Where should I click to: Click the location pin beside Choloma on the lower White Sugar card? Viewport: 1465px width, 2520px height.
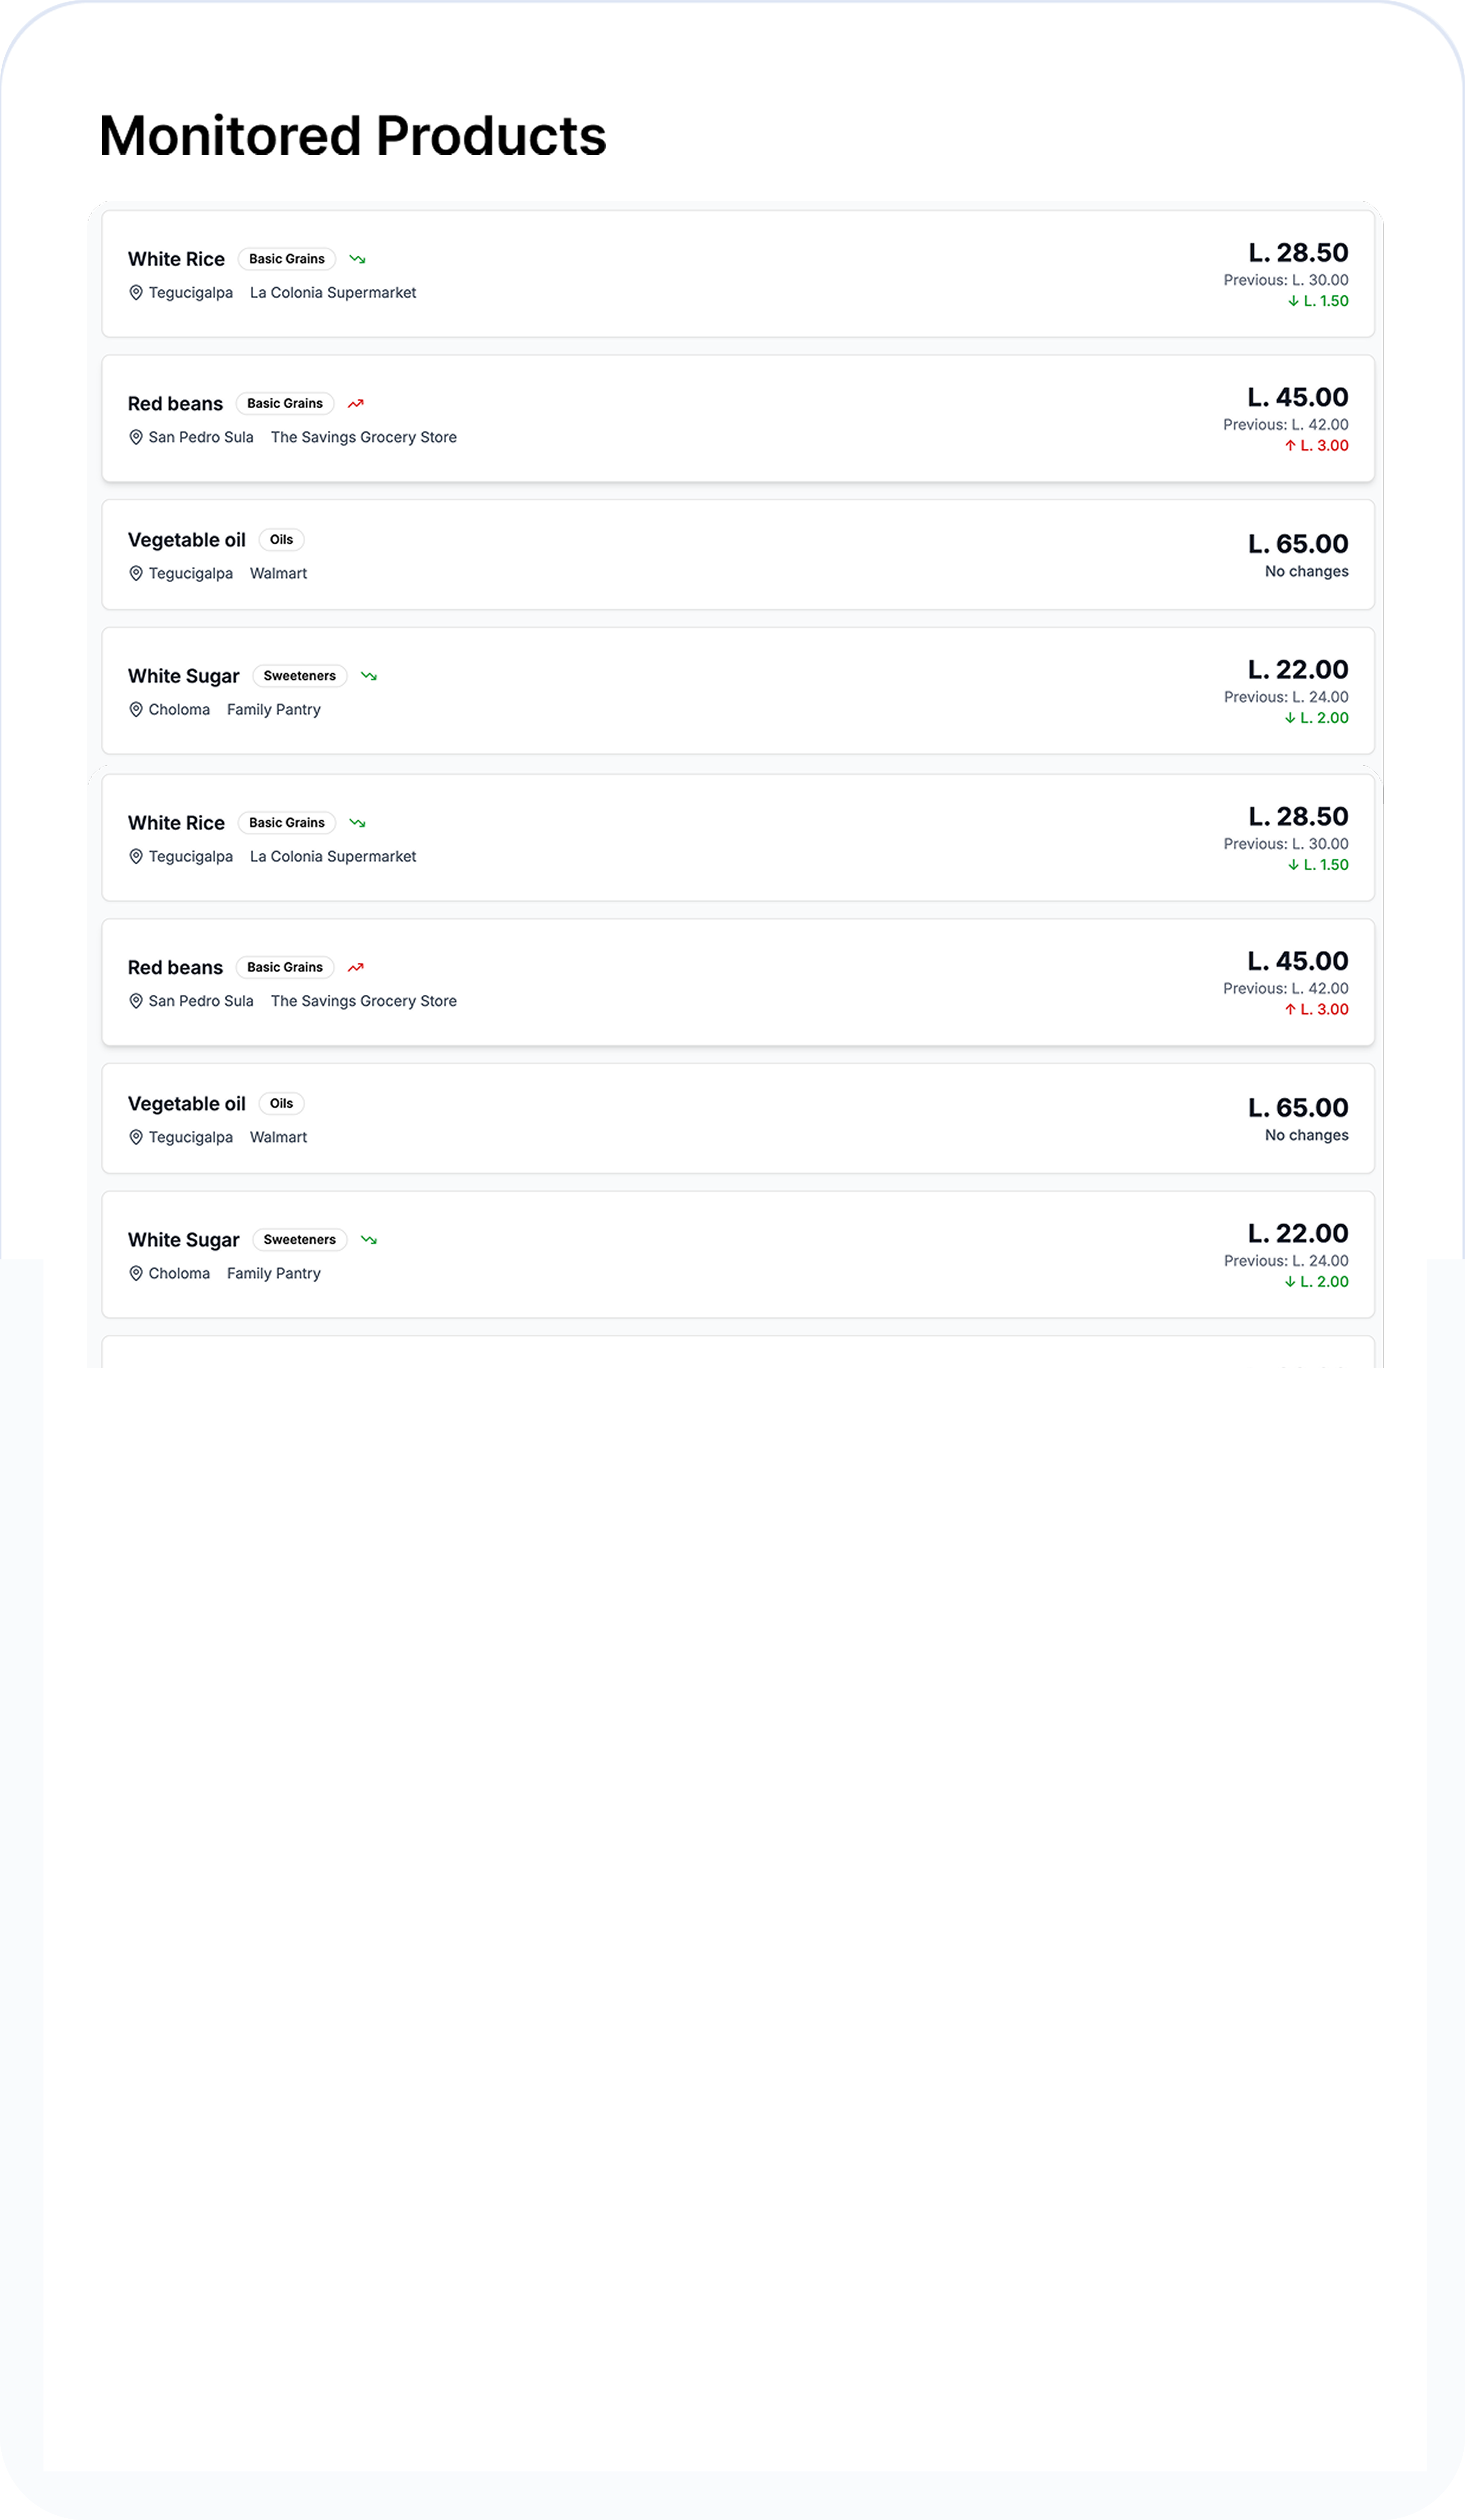click(x=136, y=1273)
